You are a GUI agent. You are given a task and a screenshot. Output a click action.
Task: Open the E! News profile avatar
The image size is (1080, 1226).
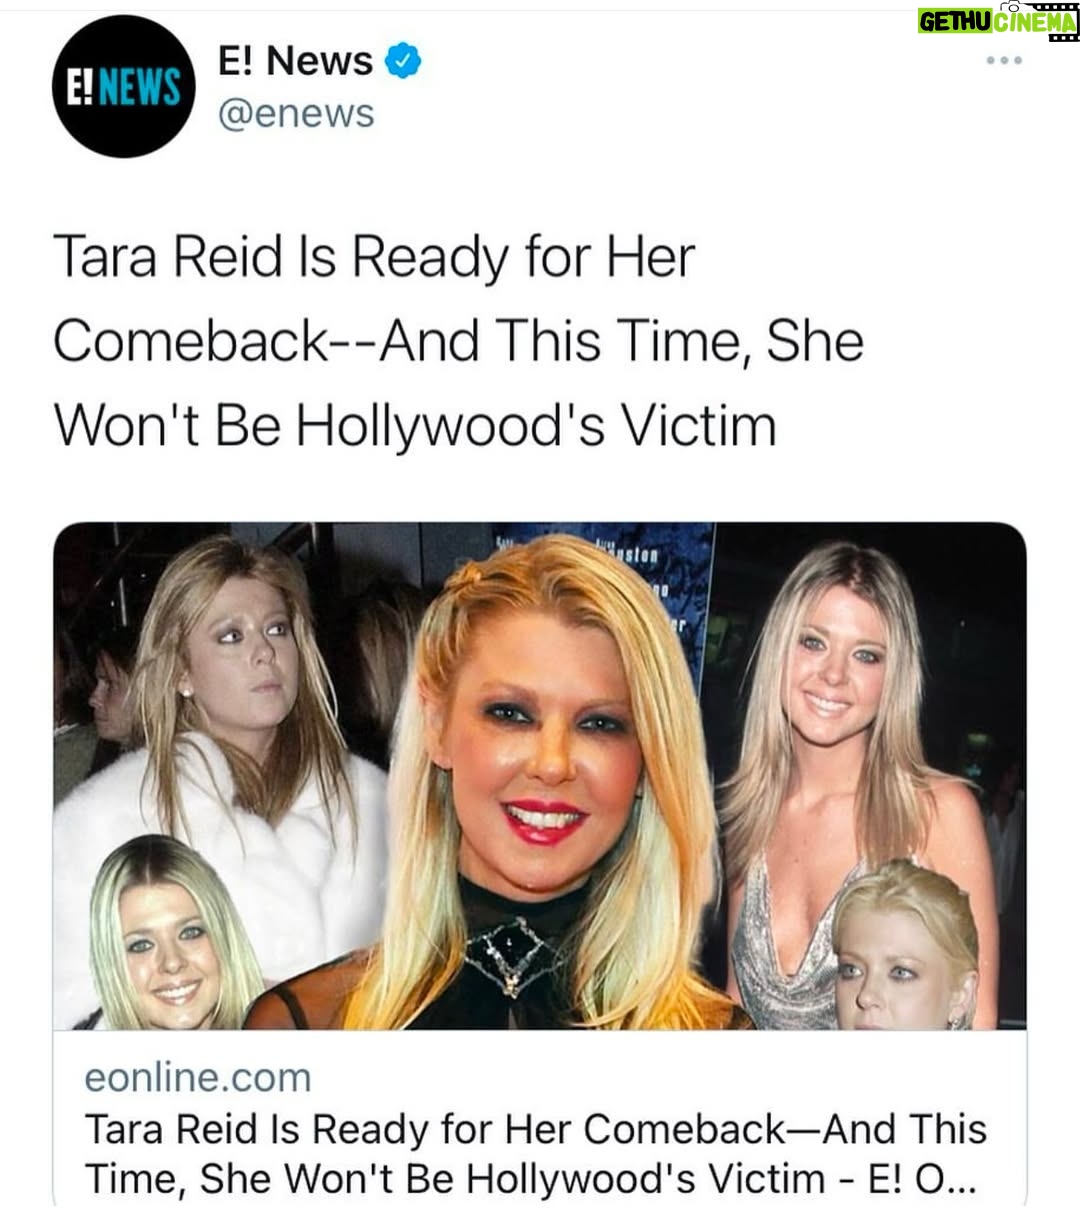click(x=122, y=87)
